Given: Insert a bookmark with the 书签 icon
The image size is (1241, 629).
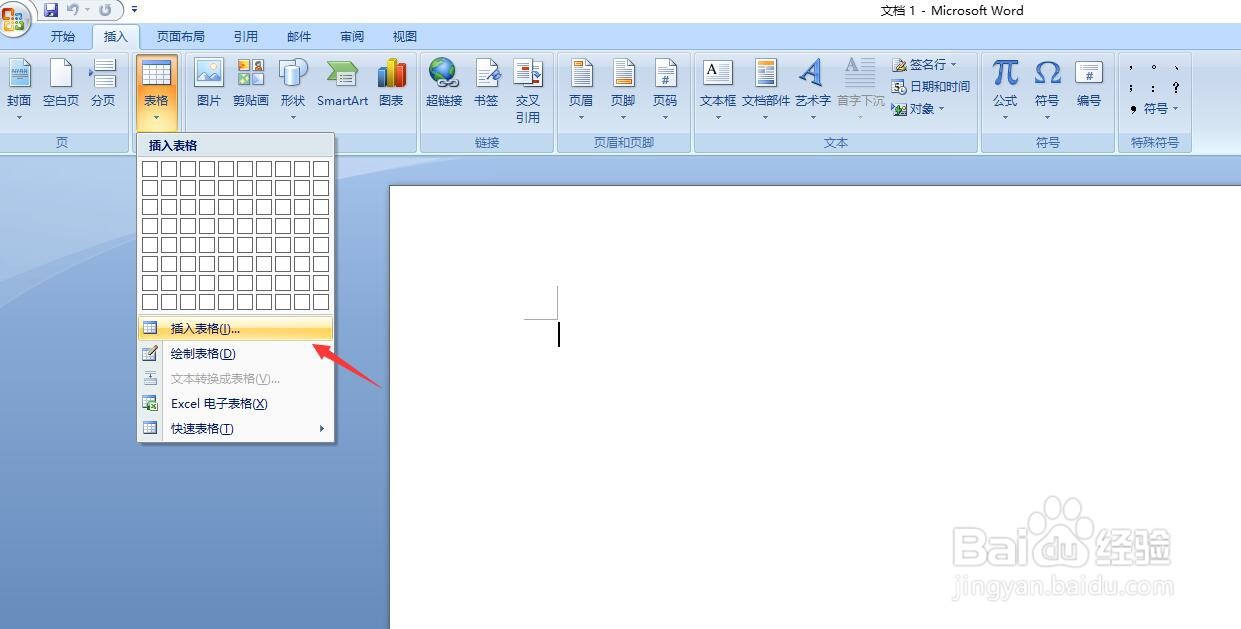Looking at the screenshot, I should (x=487, y=85).
